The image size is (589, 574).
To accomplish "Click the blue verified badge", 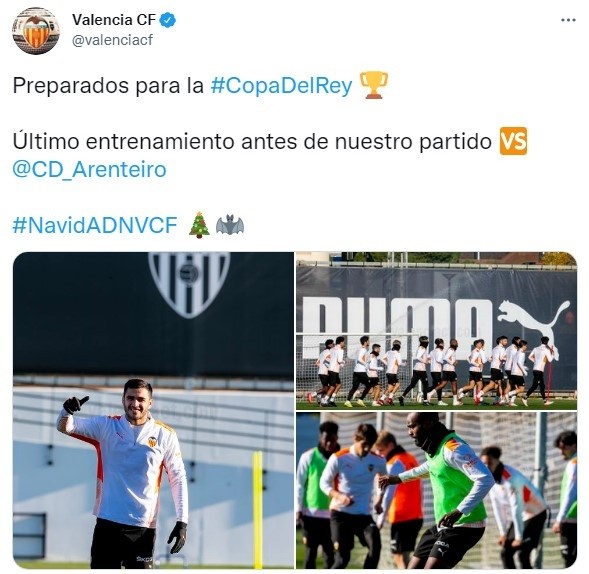I will pos(168,20).
